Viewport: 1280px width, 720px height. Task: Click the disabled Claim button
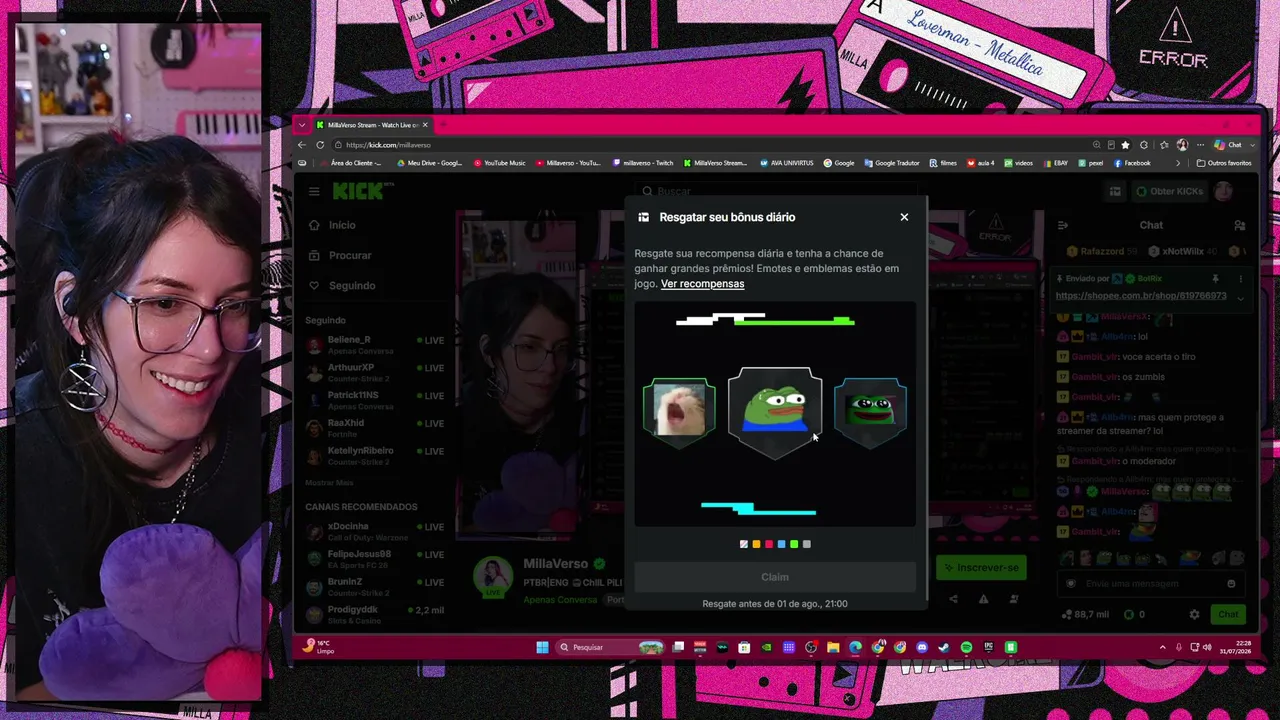(775, 577)
